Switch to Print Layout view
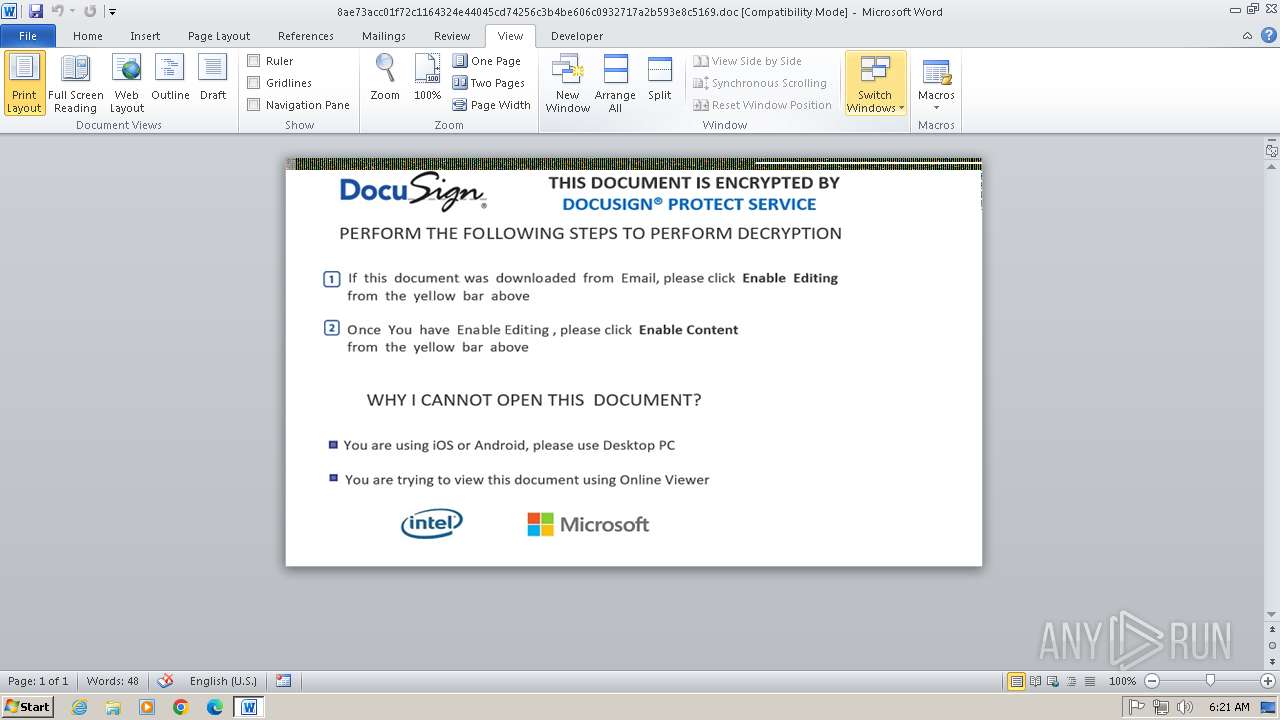This screenshot has height=720, width=1280. 24,84
